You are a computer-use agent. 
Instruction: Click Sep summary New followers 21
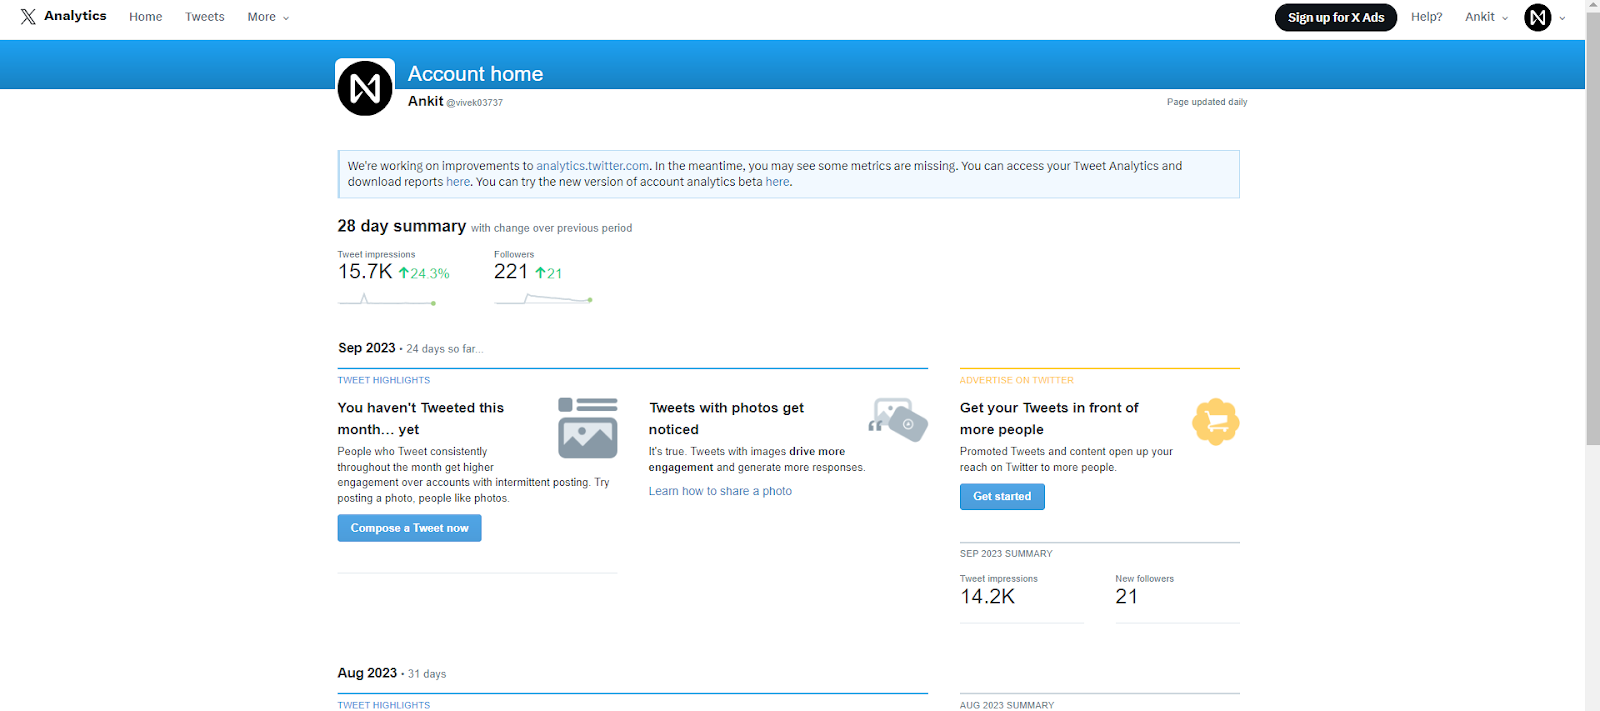pos(1127,597)
